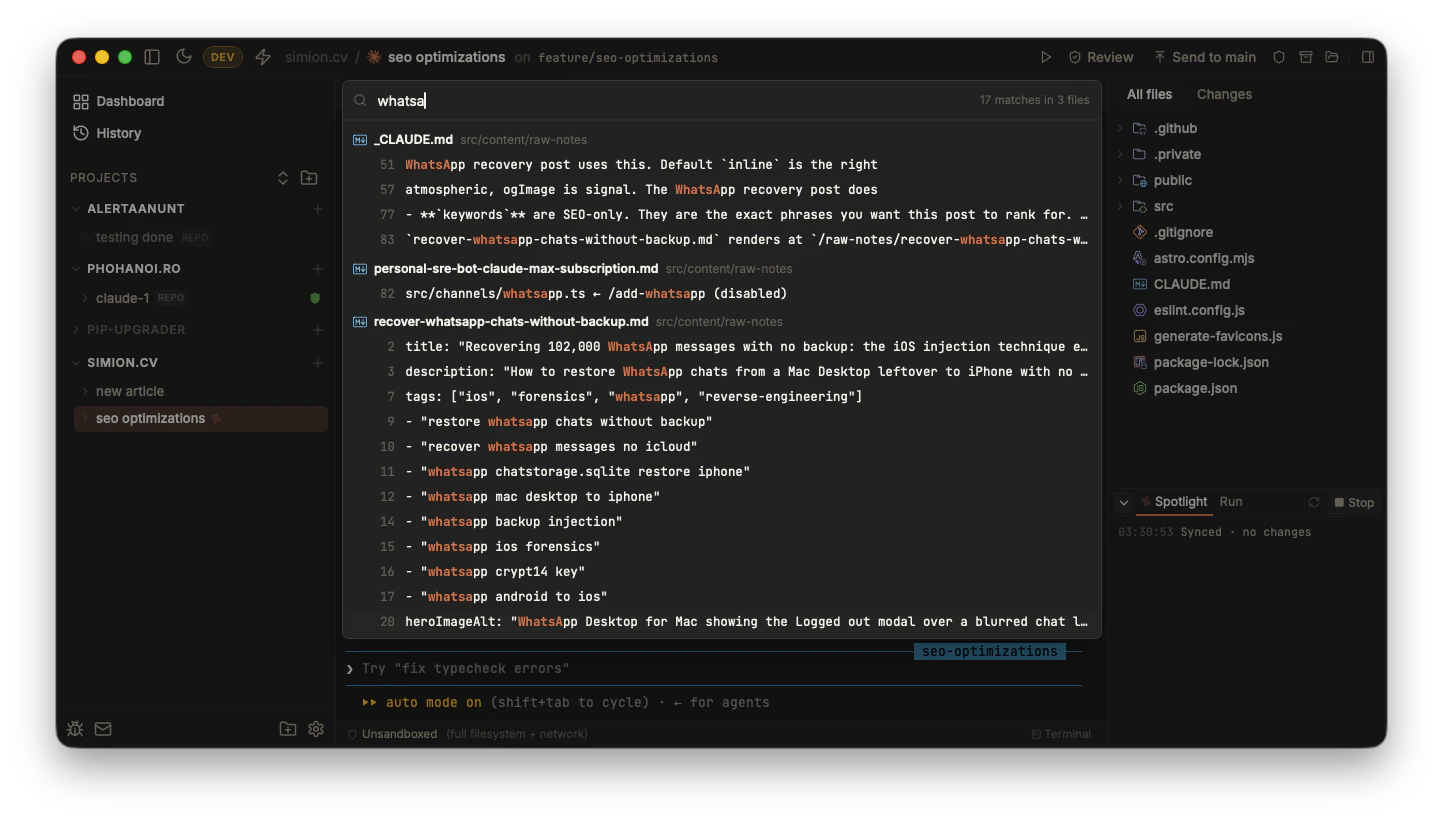Select the Run tab next to Spotlight
The image size is (1443, 822).
(1231, 502)
